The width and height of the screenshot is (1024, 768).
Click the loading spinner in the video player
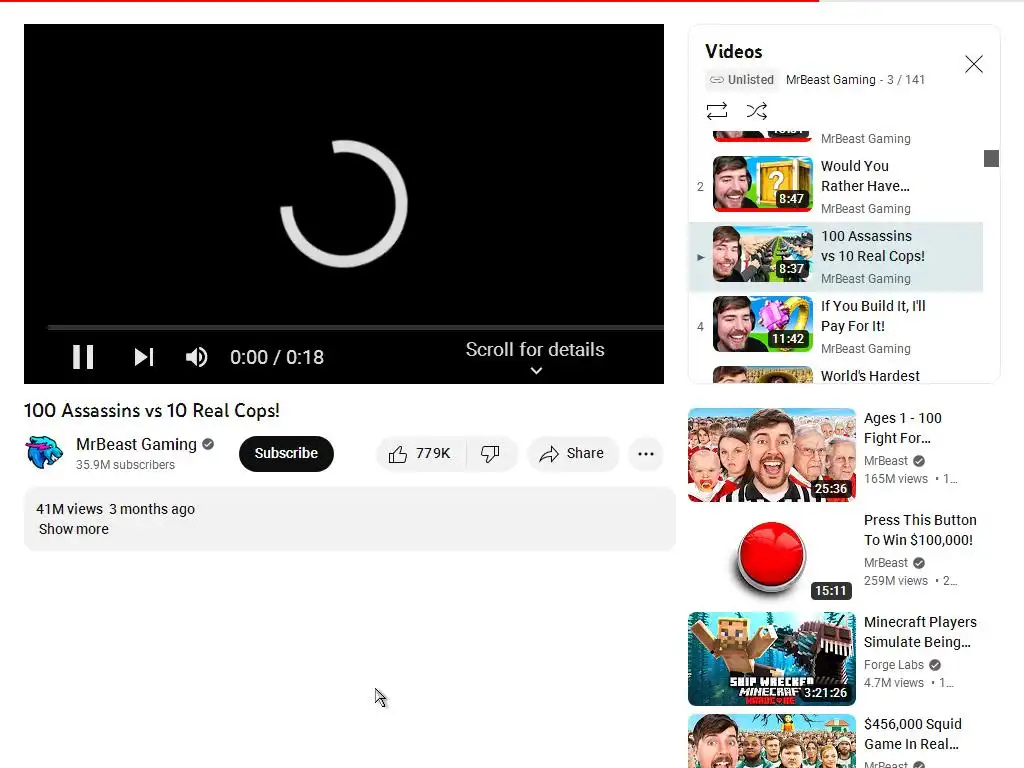point(344,204)
